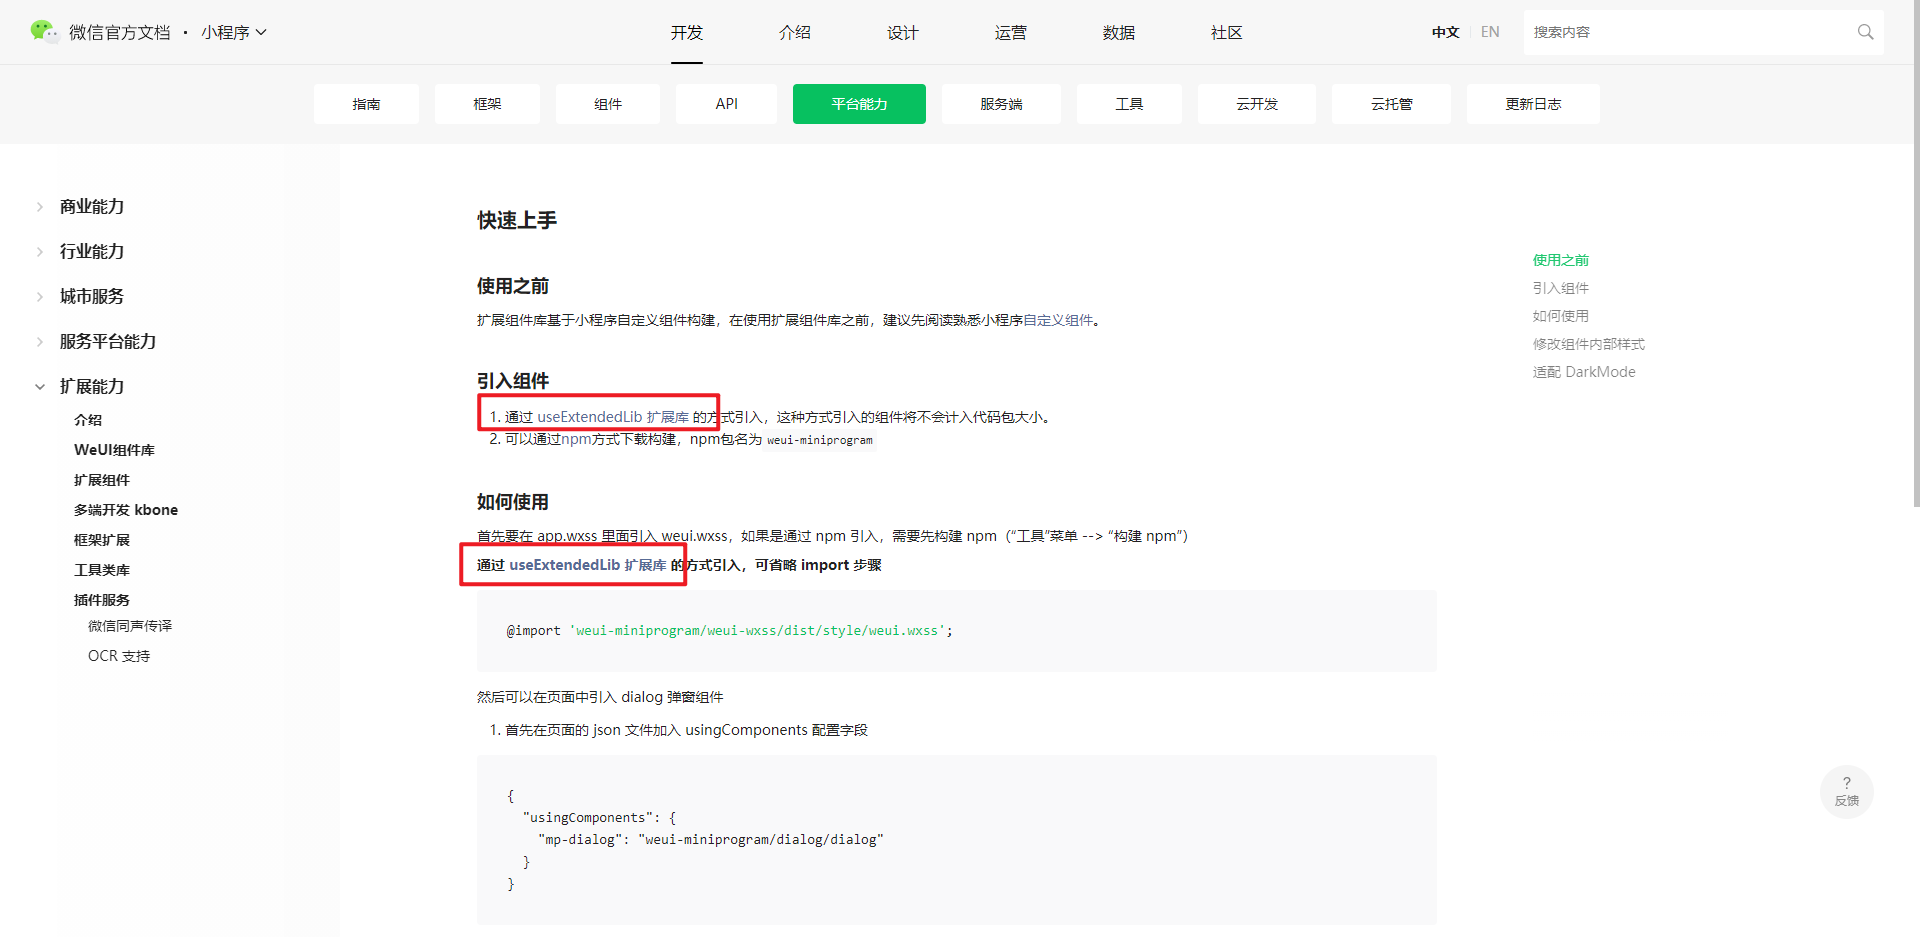Open the API sub-navigation button

(x=727, y=104)
